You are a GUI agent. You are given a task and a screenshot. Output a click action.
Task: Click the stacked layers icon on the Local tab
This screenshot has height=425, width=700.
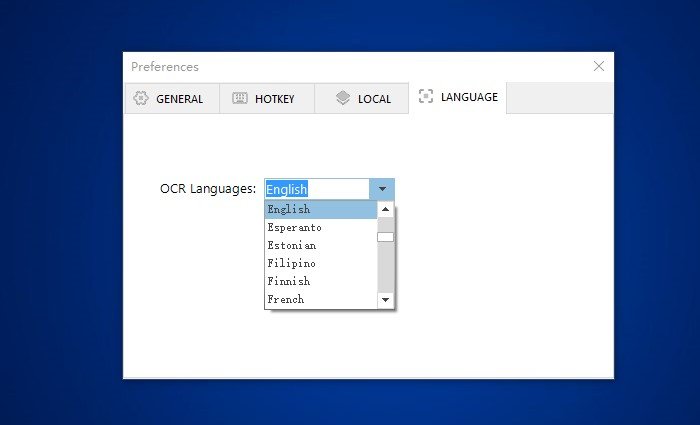pos(343,98)
